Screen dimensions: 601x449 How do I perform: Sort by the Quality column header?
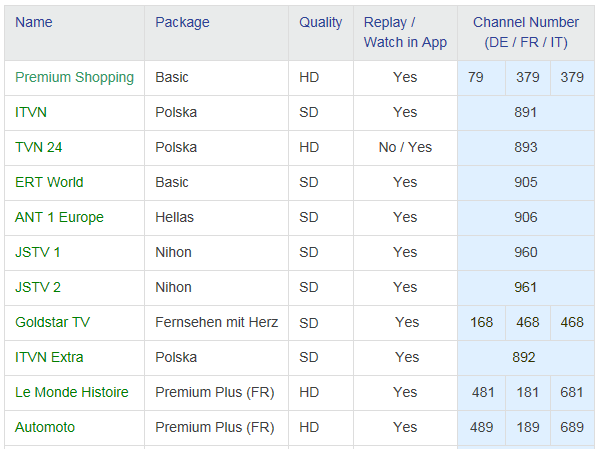click(320, 22)
